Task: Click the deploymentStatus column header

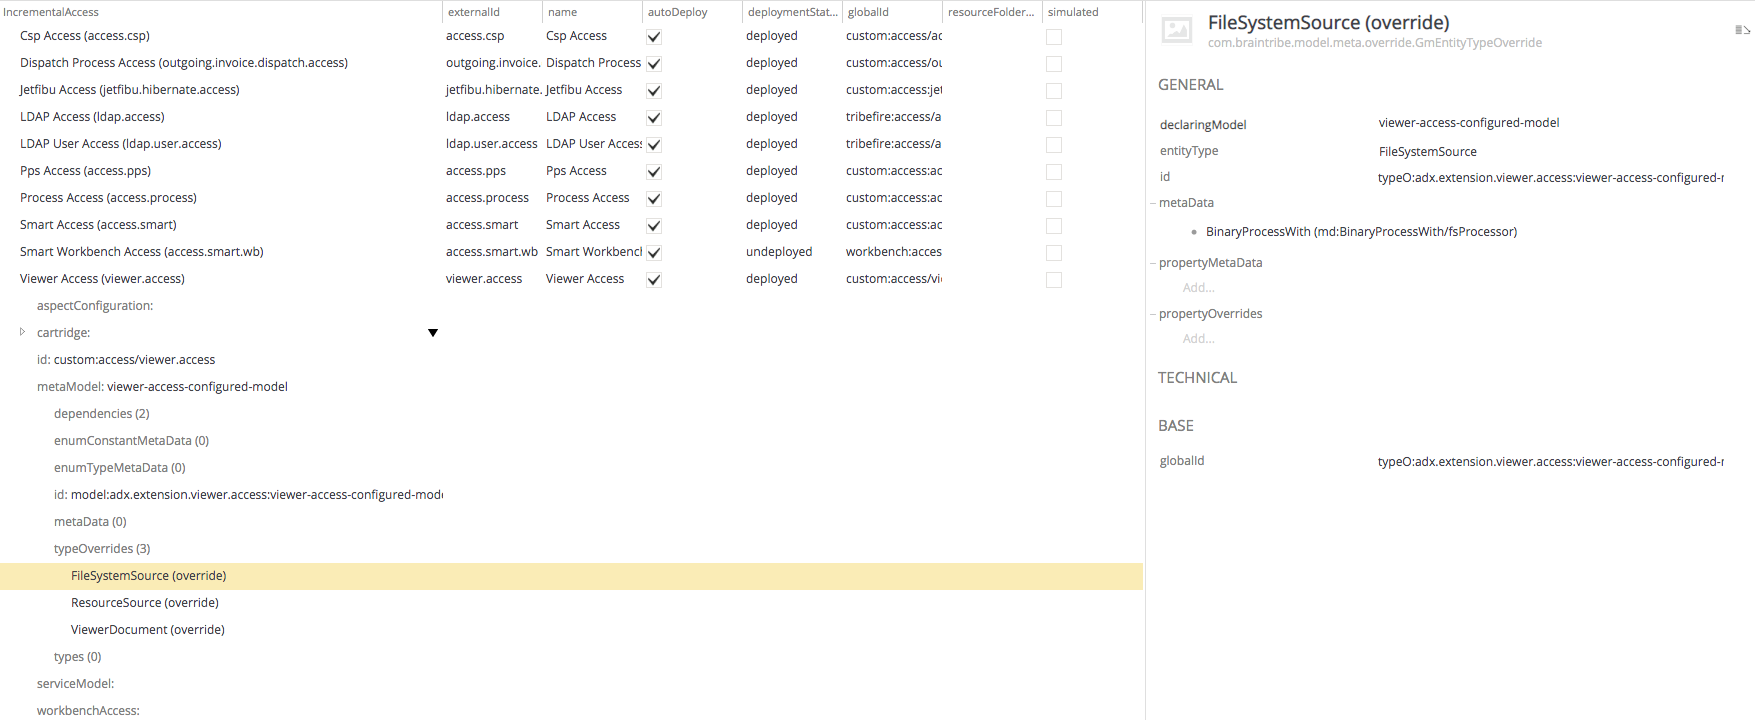Action: pos(792,12)
